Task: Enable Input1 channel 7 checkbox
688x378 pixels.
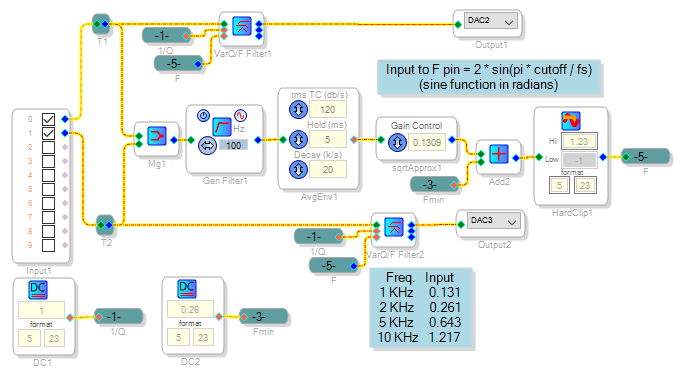Action: pyautogui.click(x=48, y=217)
